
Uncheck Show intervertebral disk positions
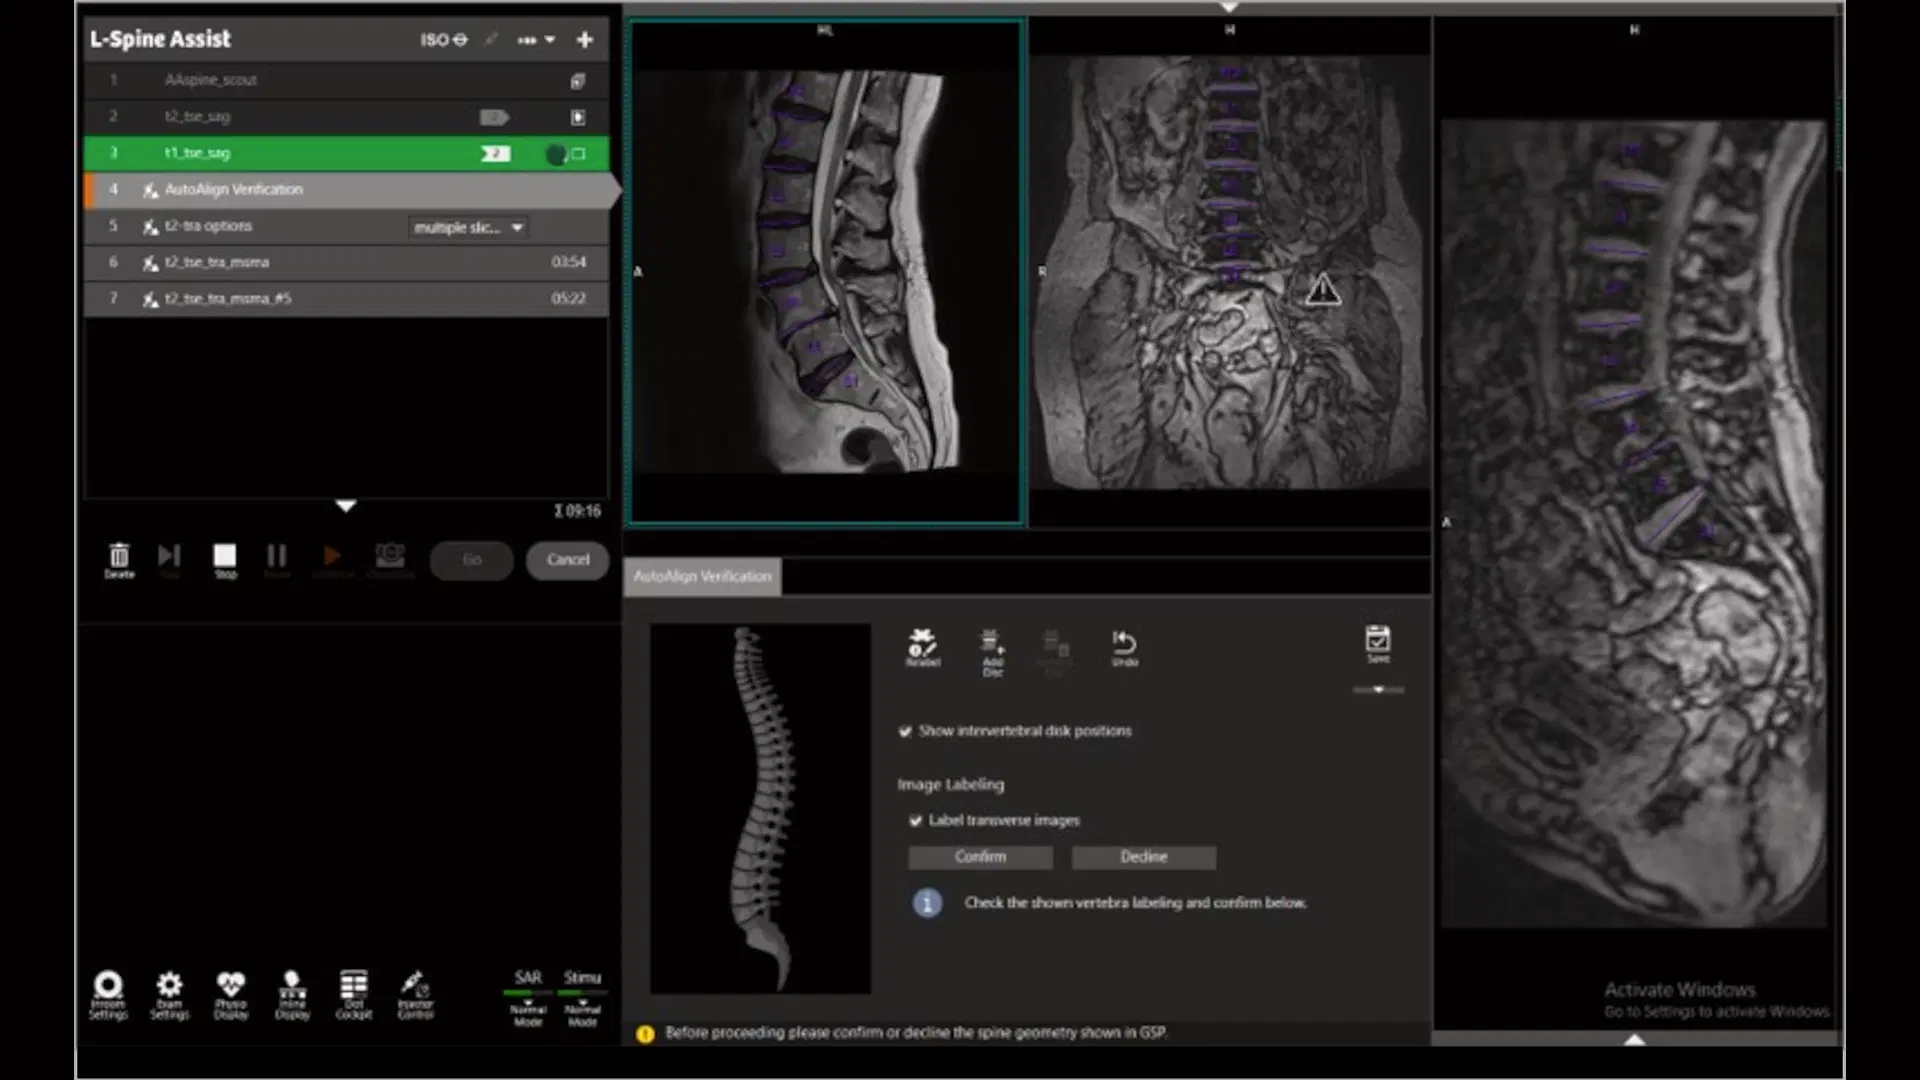[906, 731]
